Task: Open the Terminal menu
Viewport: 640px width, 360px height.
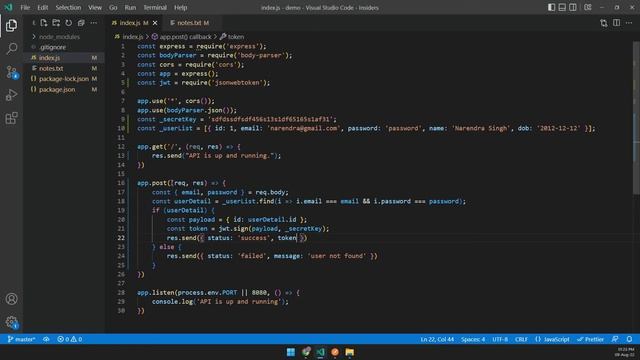Action: tap(155, 7)
